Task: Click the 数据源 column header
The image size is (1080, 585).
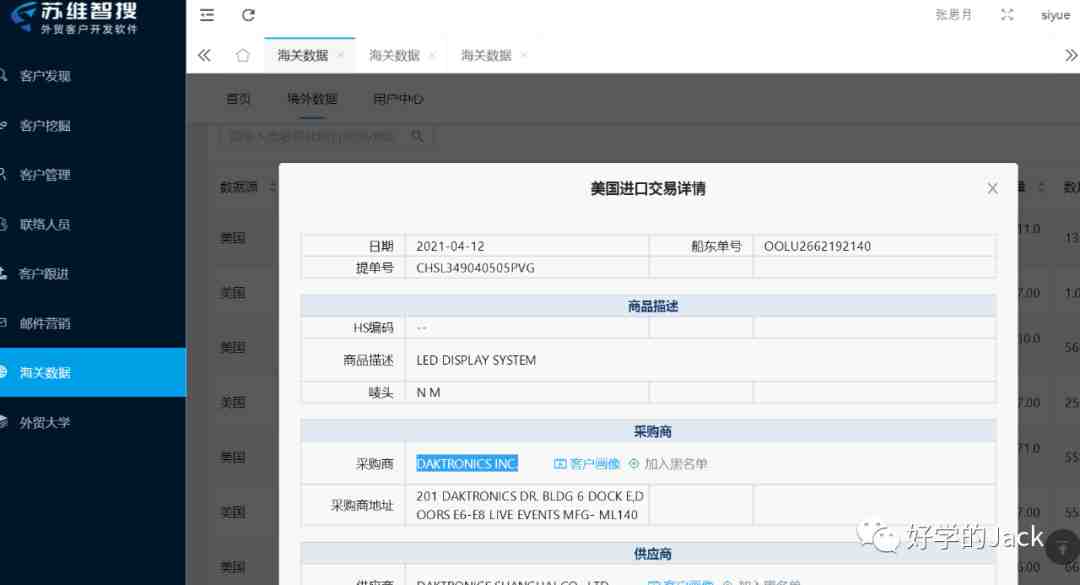Action: 239,187
